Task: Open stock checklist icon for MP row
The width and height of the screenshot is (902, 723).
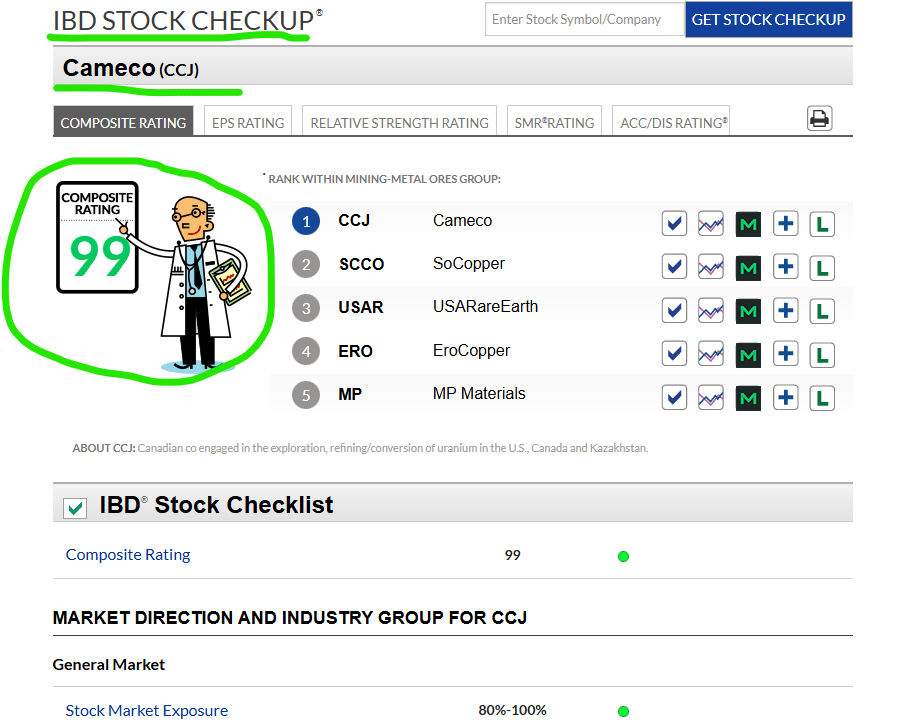Action: [674, 397]
